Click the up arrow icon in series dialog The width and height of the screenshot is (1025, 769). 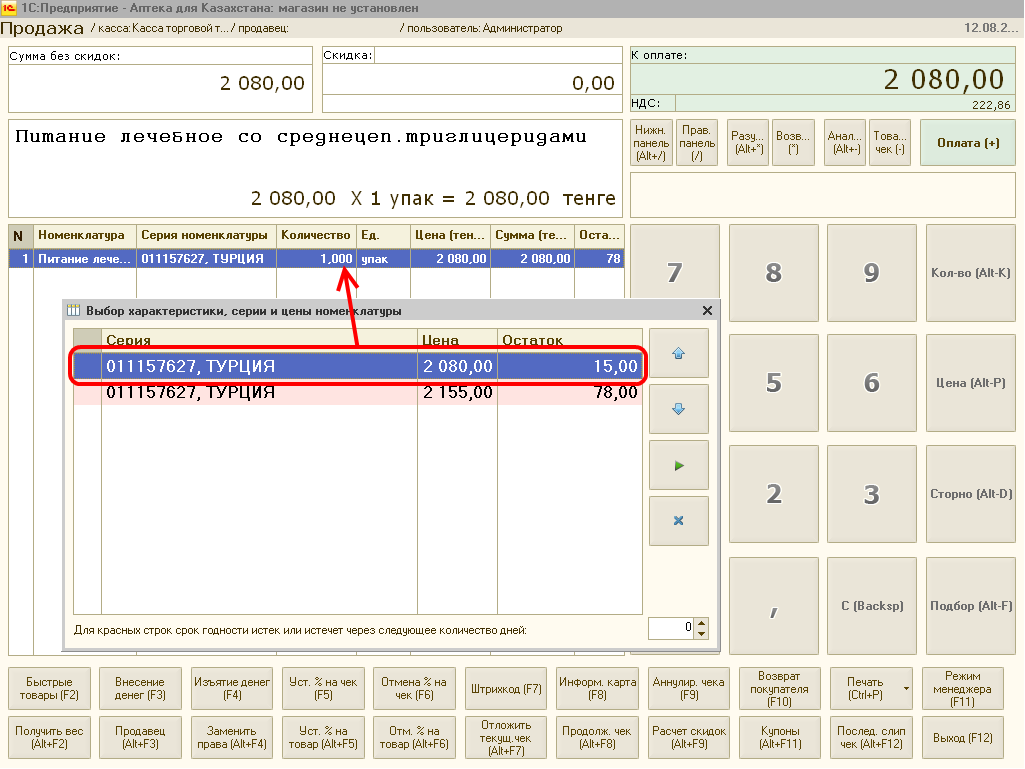point(678,353)
